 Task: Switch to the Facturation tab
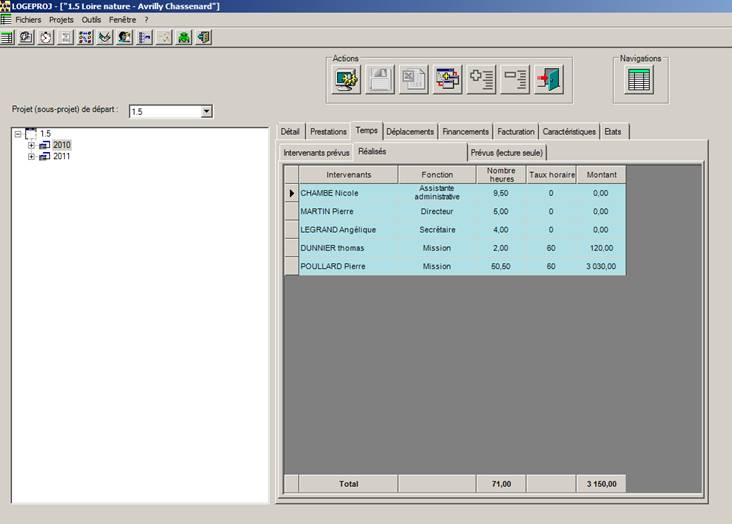pos(516,131)
